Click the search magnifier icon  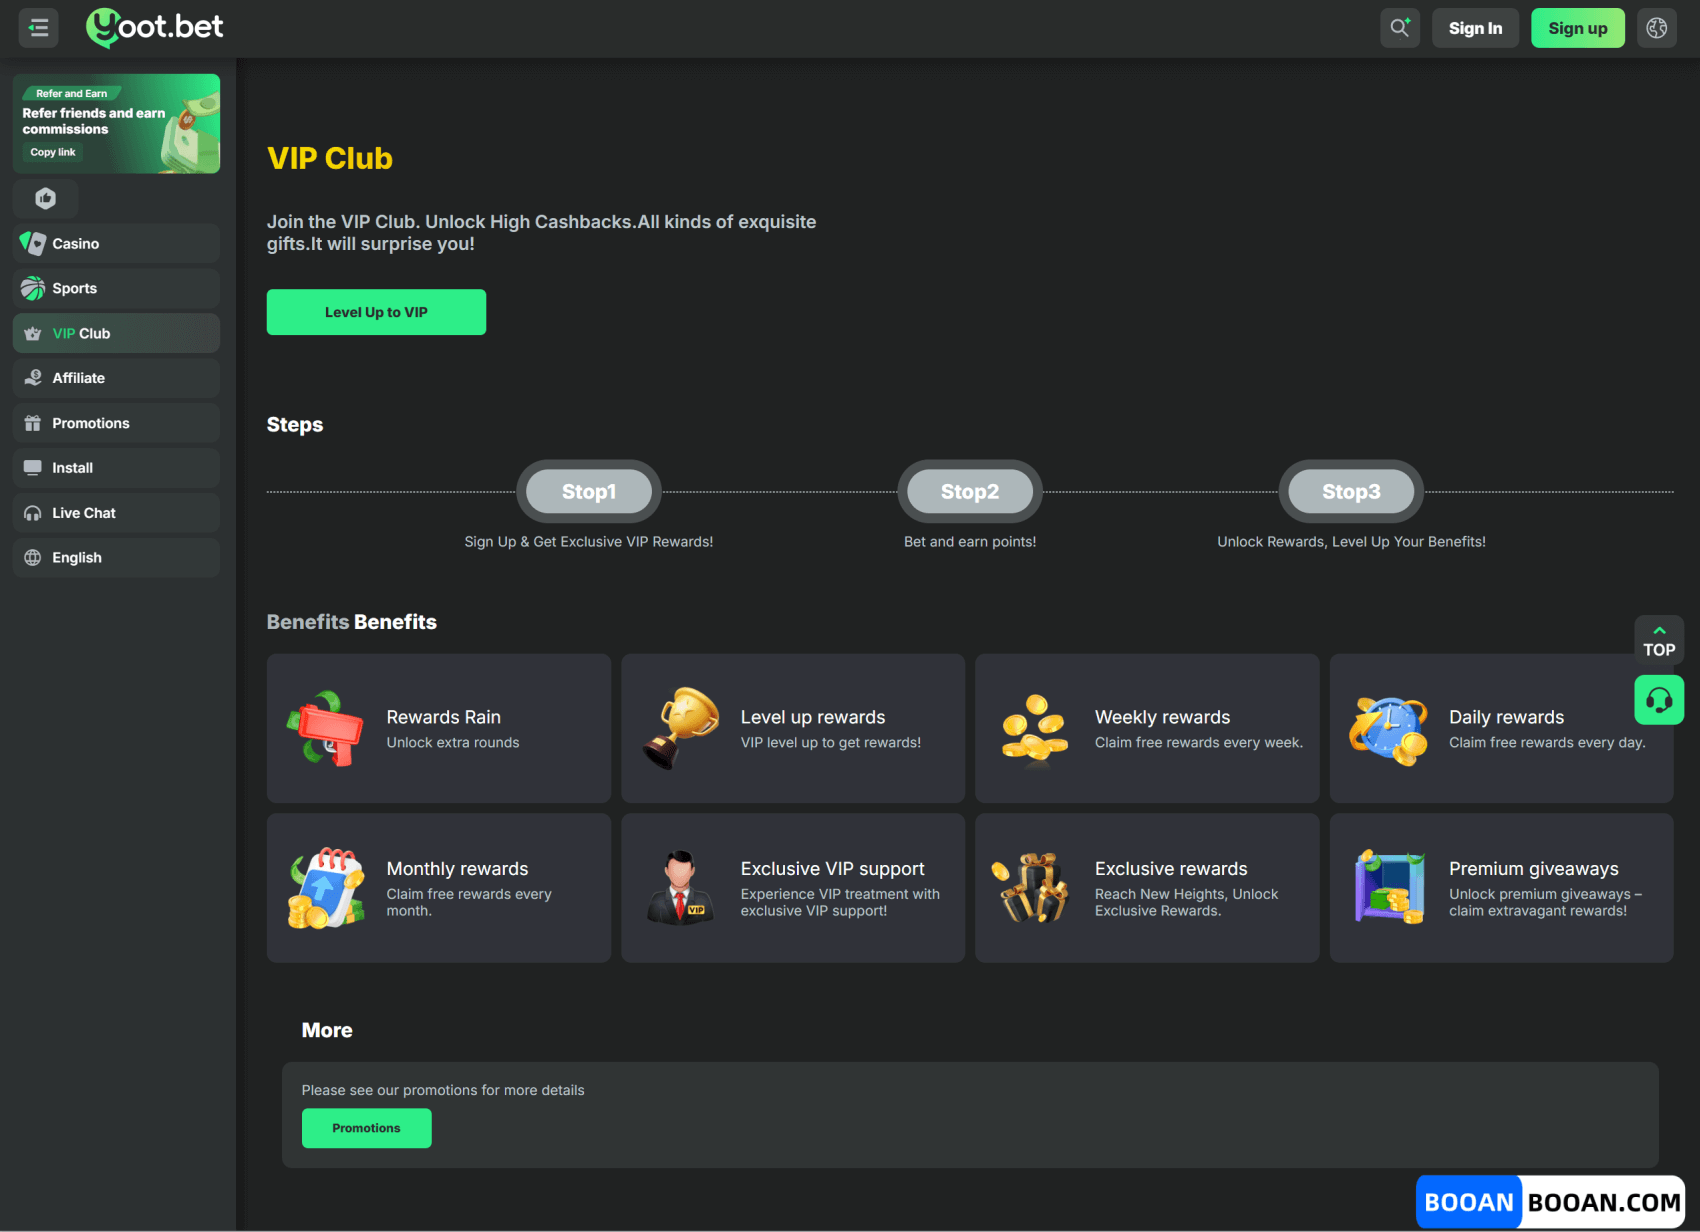pos(1399,28)
